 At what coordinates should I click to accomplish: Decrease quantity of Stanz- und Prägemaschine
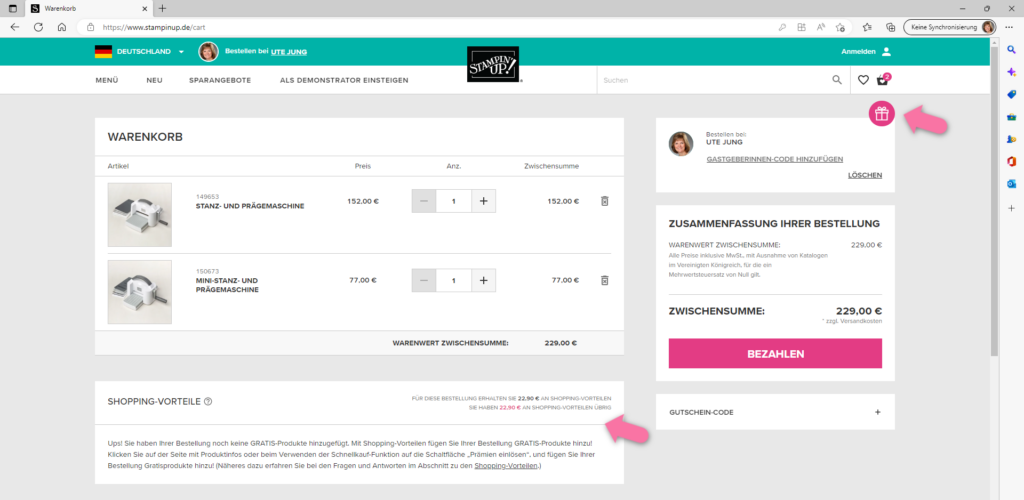point(424,201)
